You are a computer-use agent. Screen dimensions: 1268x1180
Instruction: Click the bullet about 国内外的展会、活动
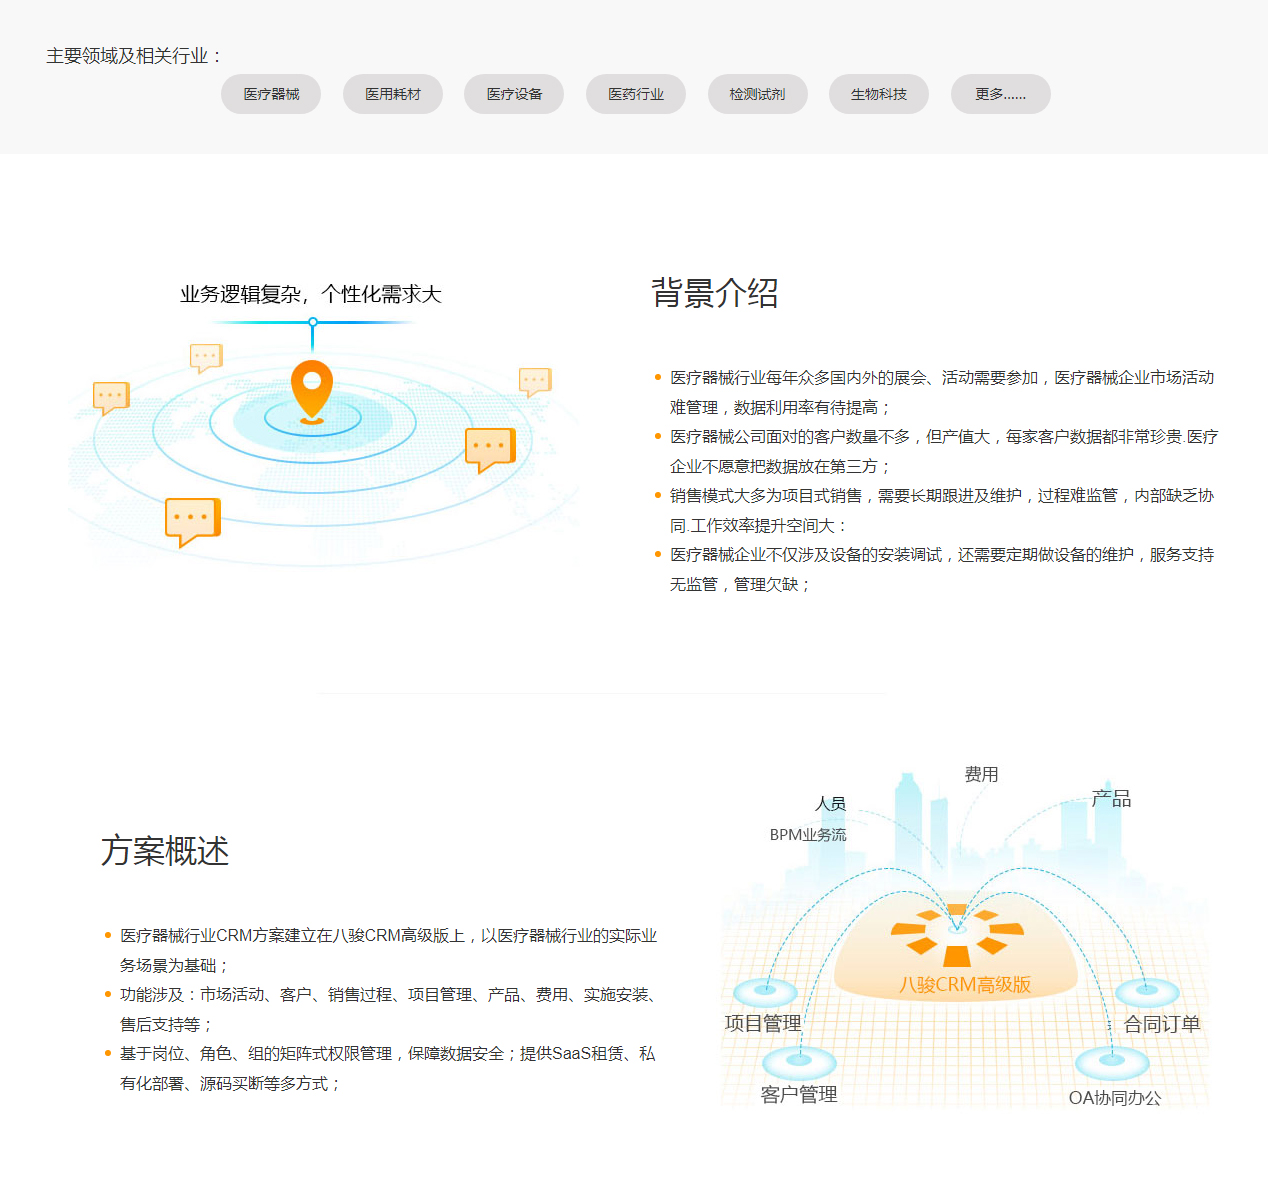click(942, 392)
